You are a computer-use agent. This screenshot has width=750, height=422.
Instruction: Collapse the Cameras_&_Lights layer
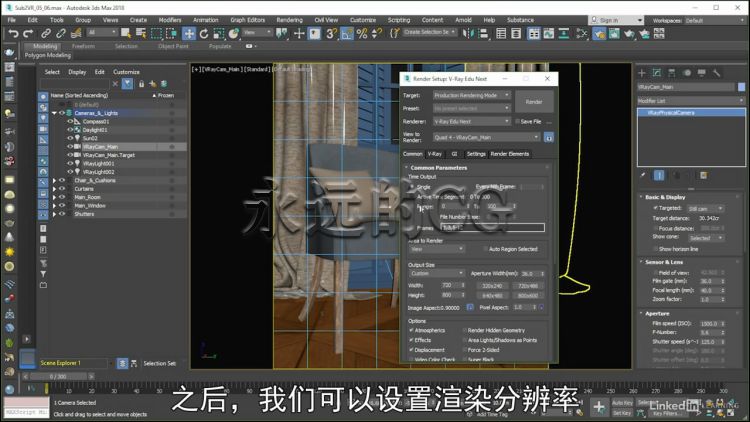(x=54, y=113)
